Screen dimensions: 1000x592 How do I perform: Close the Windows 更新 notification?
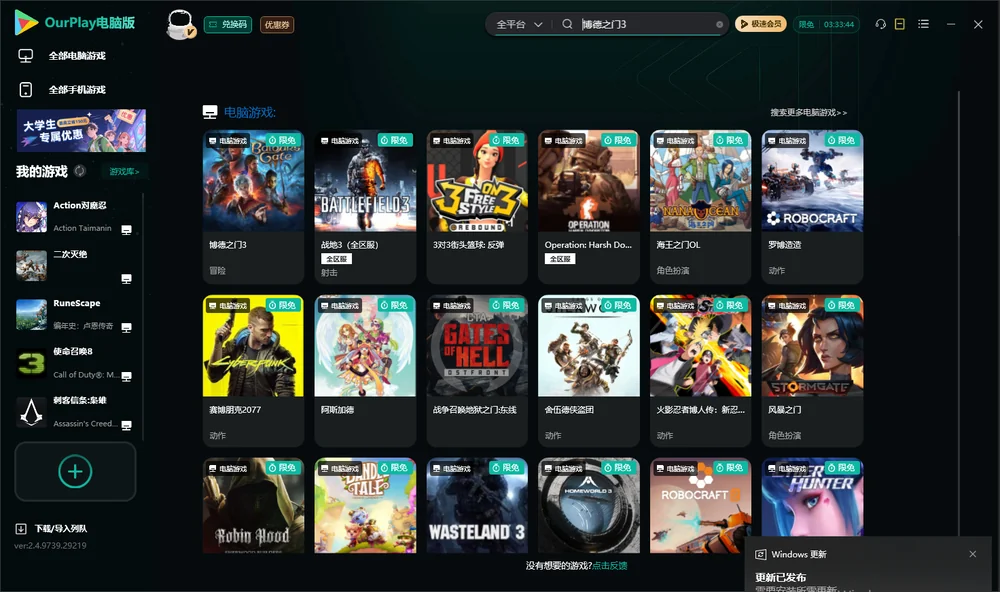pos(973,554)
